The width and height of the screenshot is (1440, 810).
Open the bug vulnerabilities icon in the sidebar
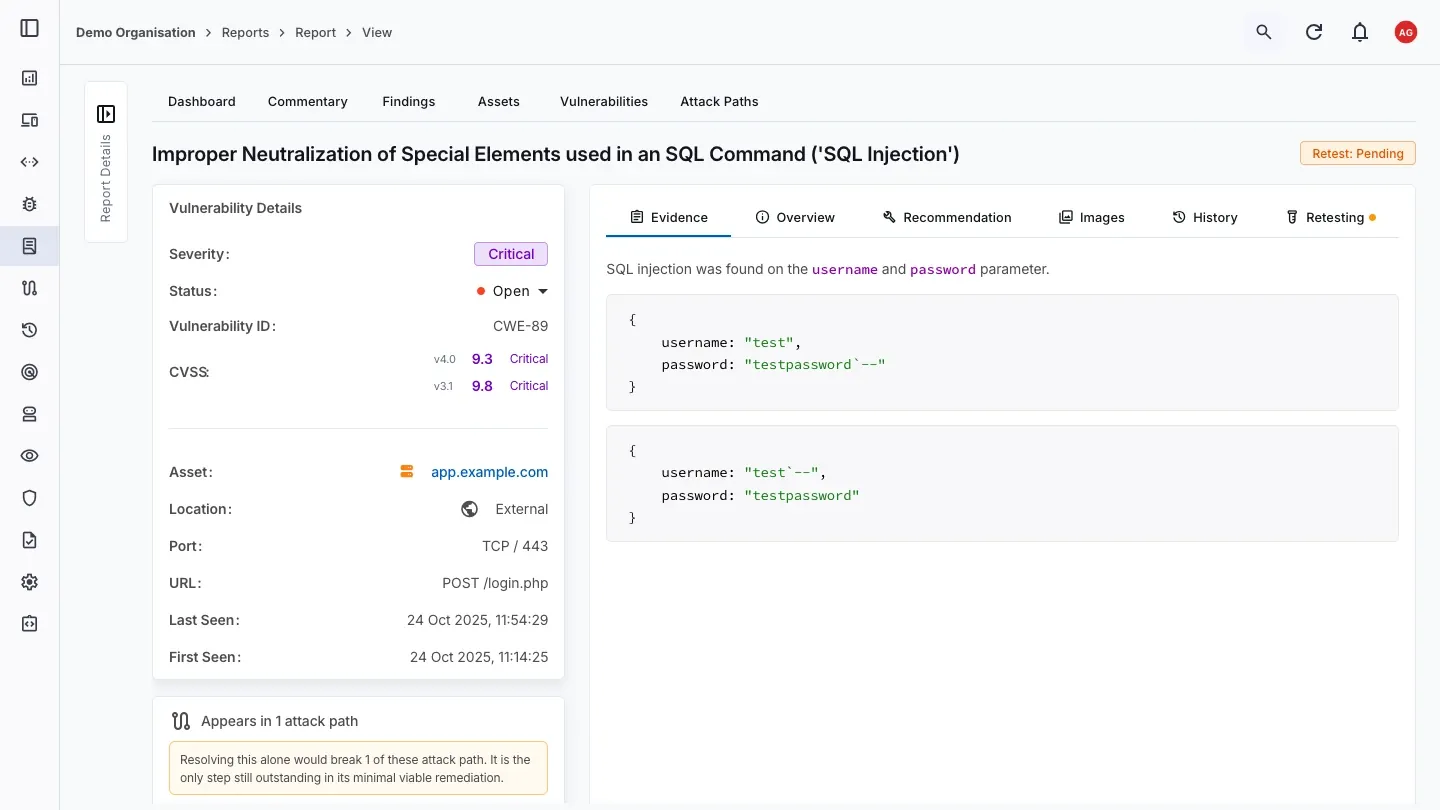pyautogui.click(x=29, y=204)
